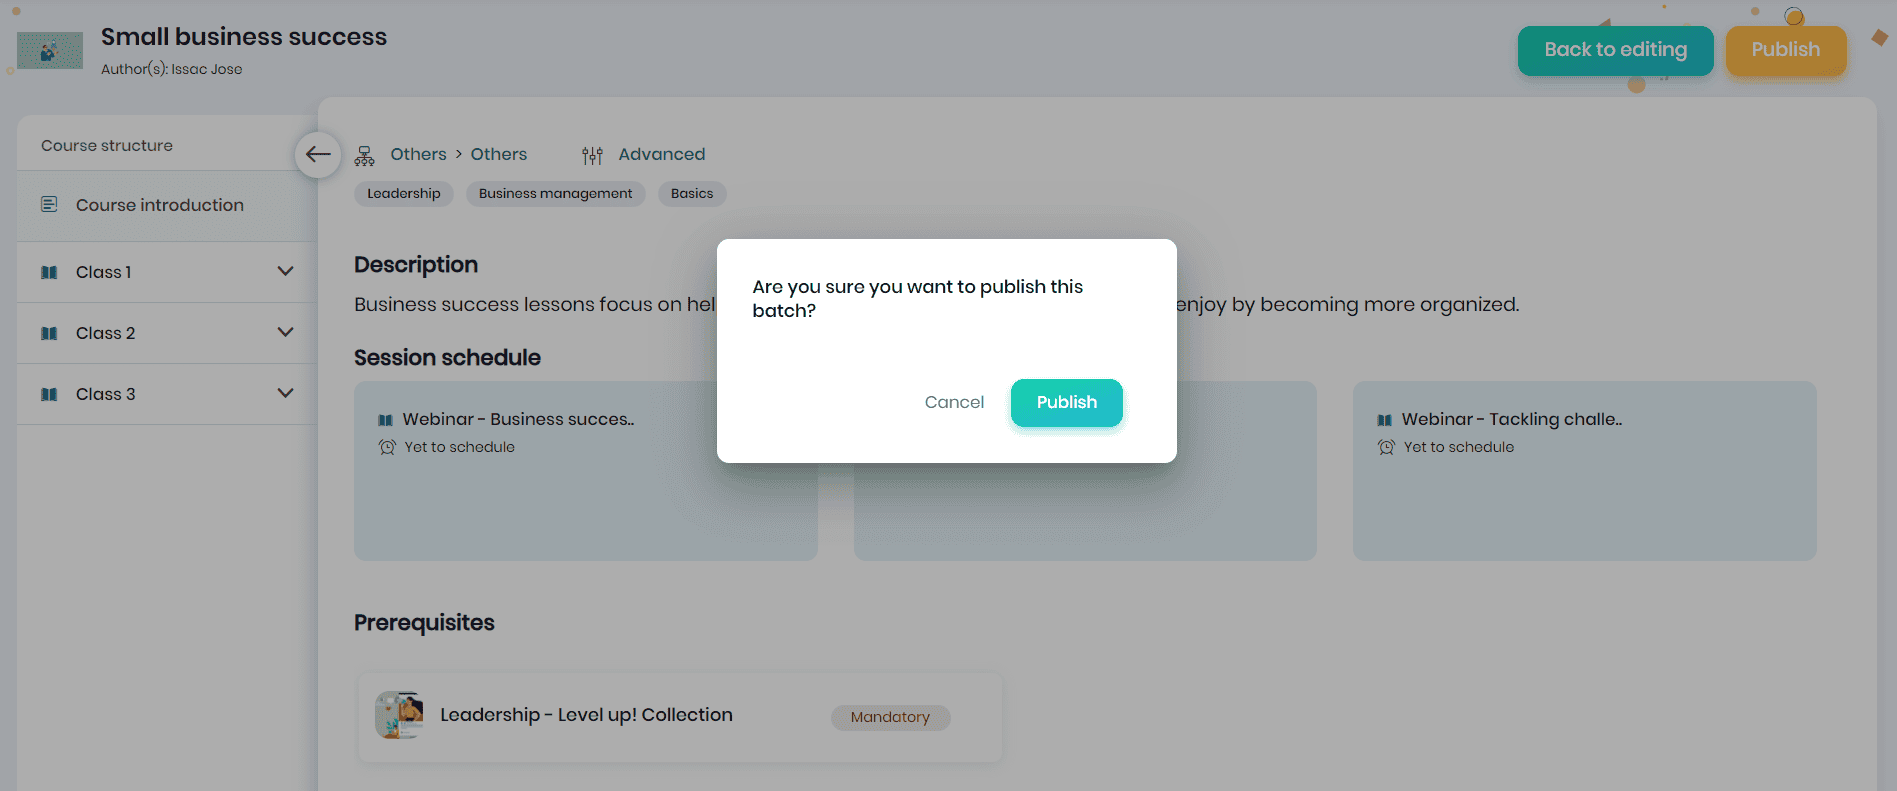Click the Class 2 book icon
Screen dimensions: 1897x791
click(49, 333)
